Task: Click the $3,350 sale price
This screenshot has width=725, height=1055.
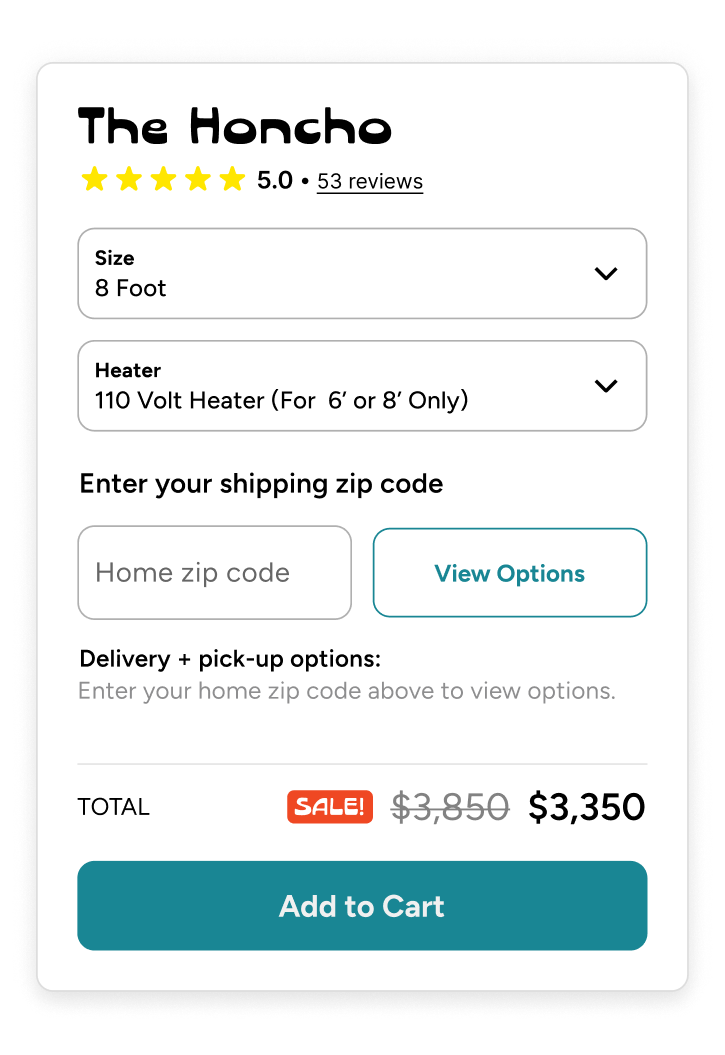Action: pyautogui.click(x=587, y=806)
